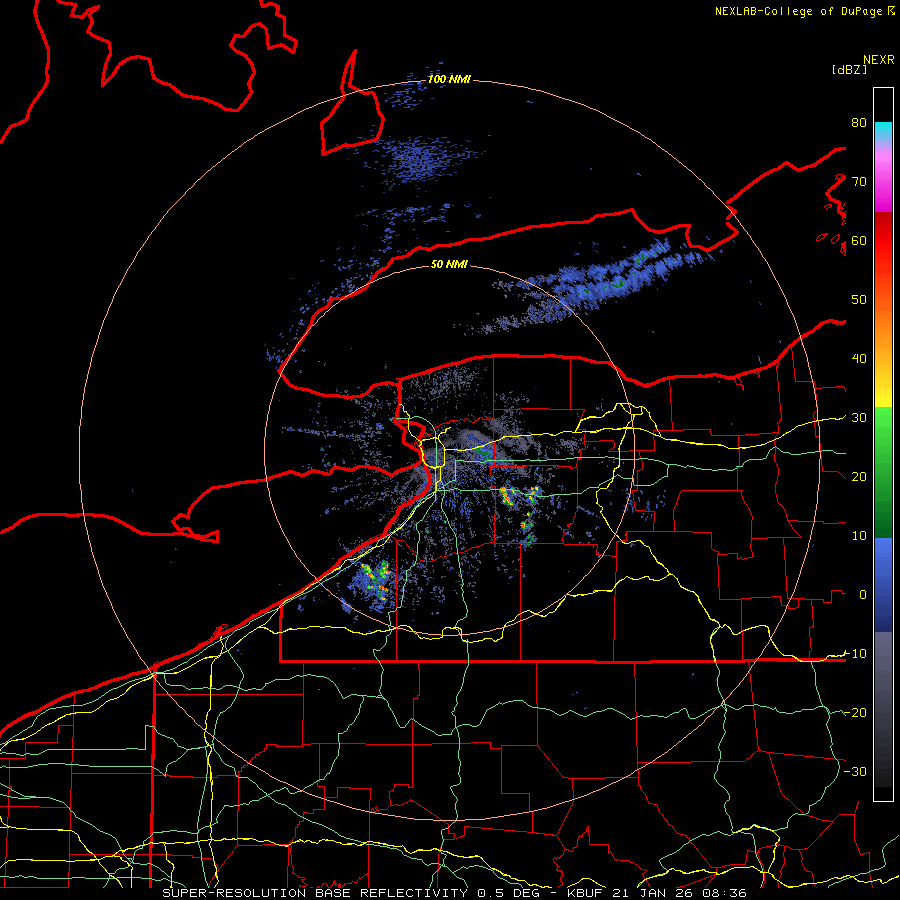Click the -30 value on dBZ scale

pyautogui.click(x=855, y=771)
